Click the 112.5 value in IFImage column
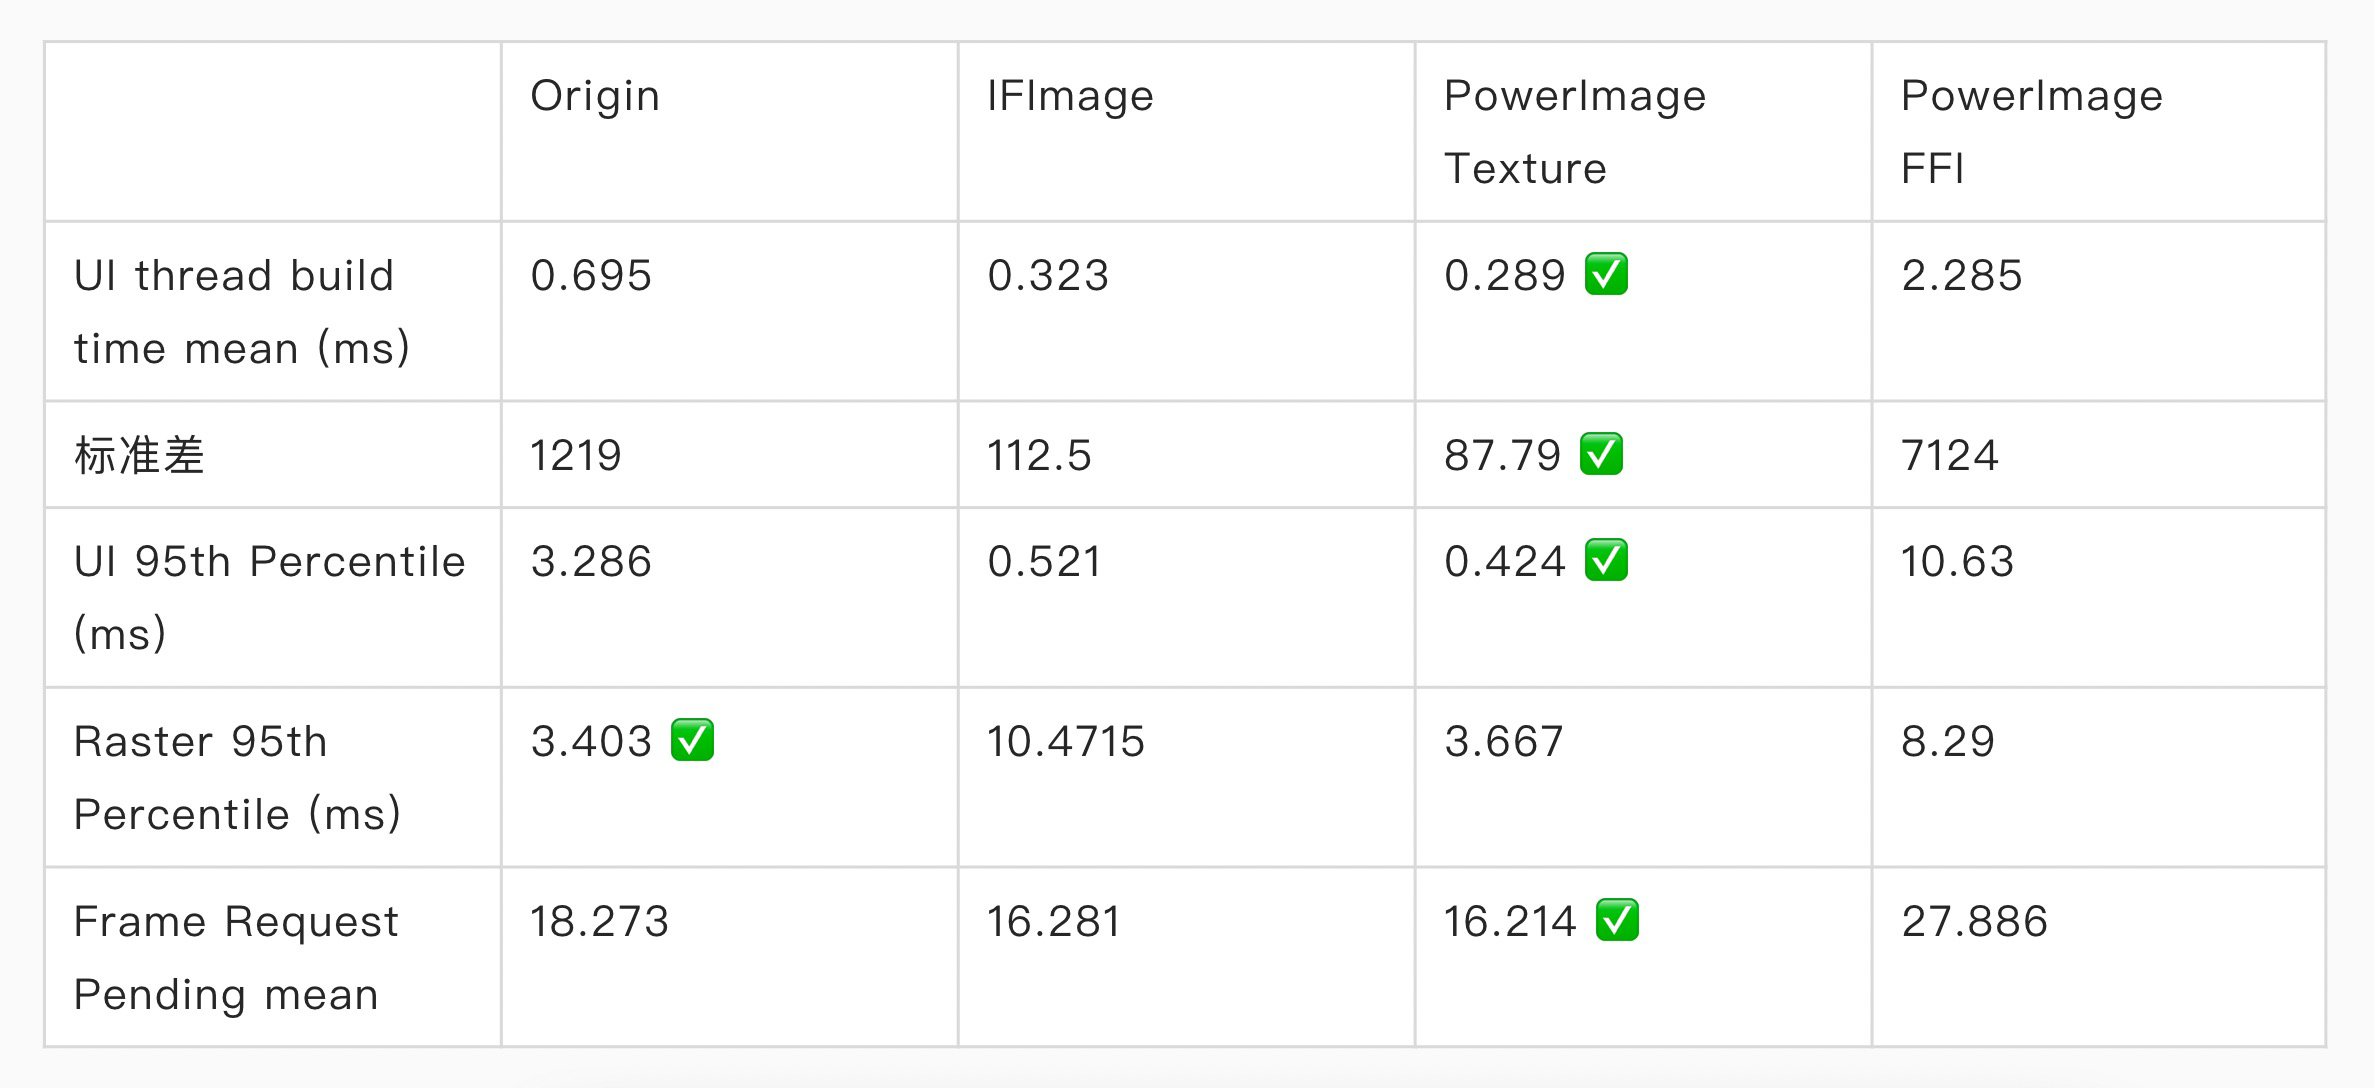 click(1039, 456)
